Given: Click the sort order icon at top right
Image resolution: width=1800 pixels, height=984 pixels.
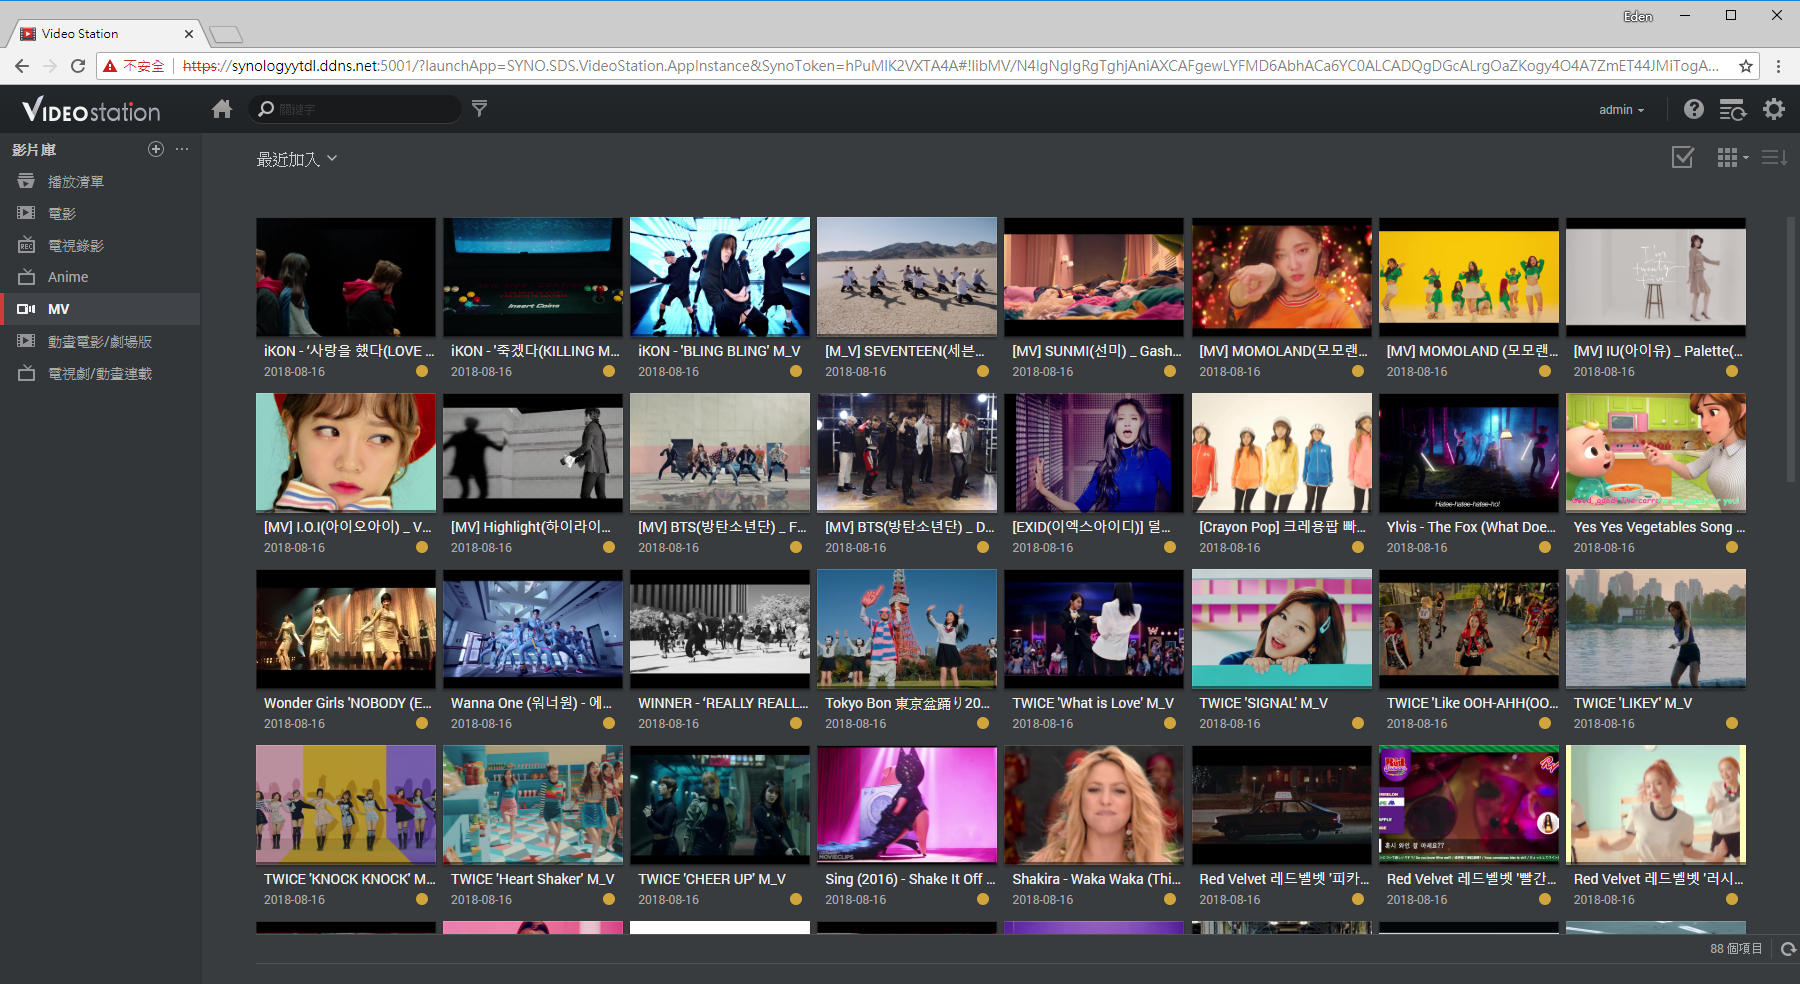Looking at the screenshot, I should pyautogui.click(x=1774, y=158).
